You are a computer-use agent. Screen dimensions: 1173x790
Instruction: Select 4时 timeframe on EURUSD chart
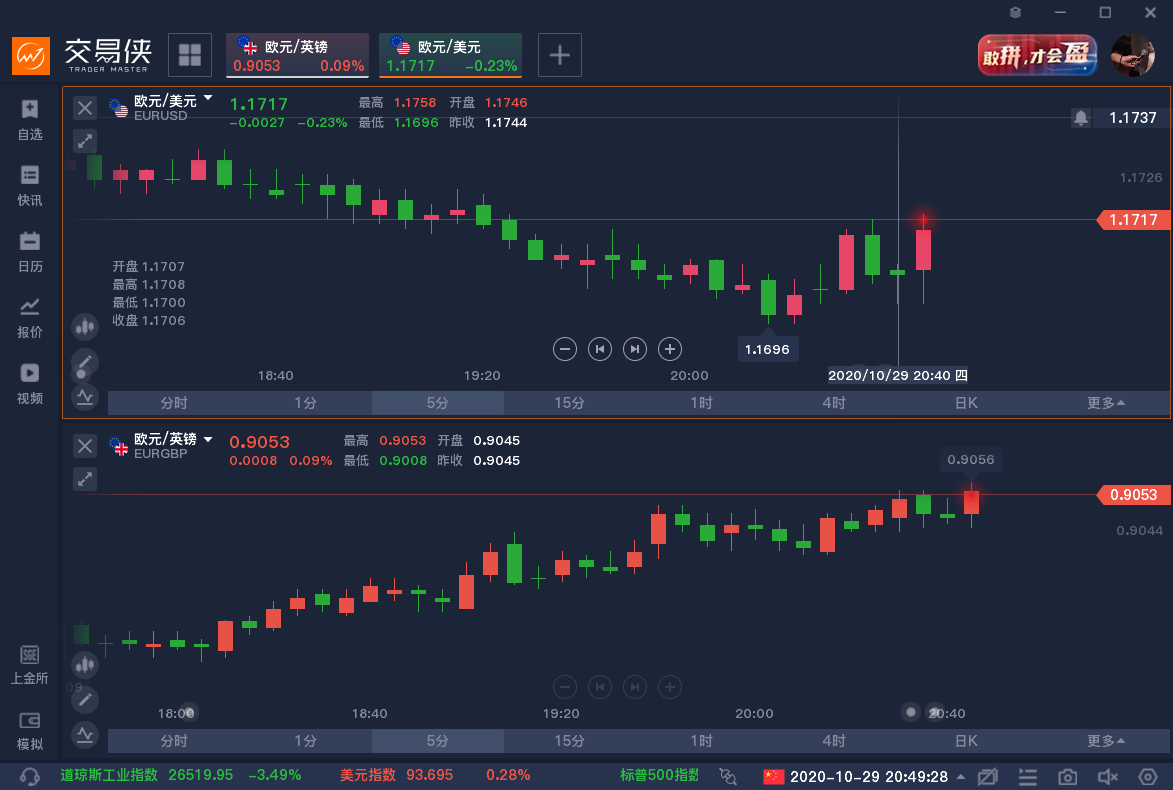coord(834,402)
